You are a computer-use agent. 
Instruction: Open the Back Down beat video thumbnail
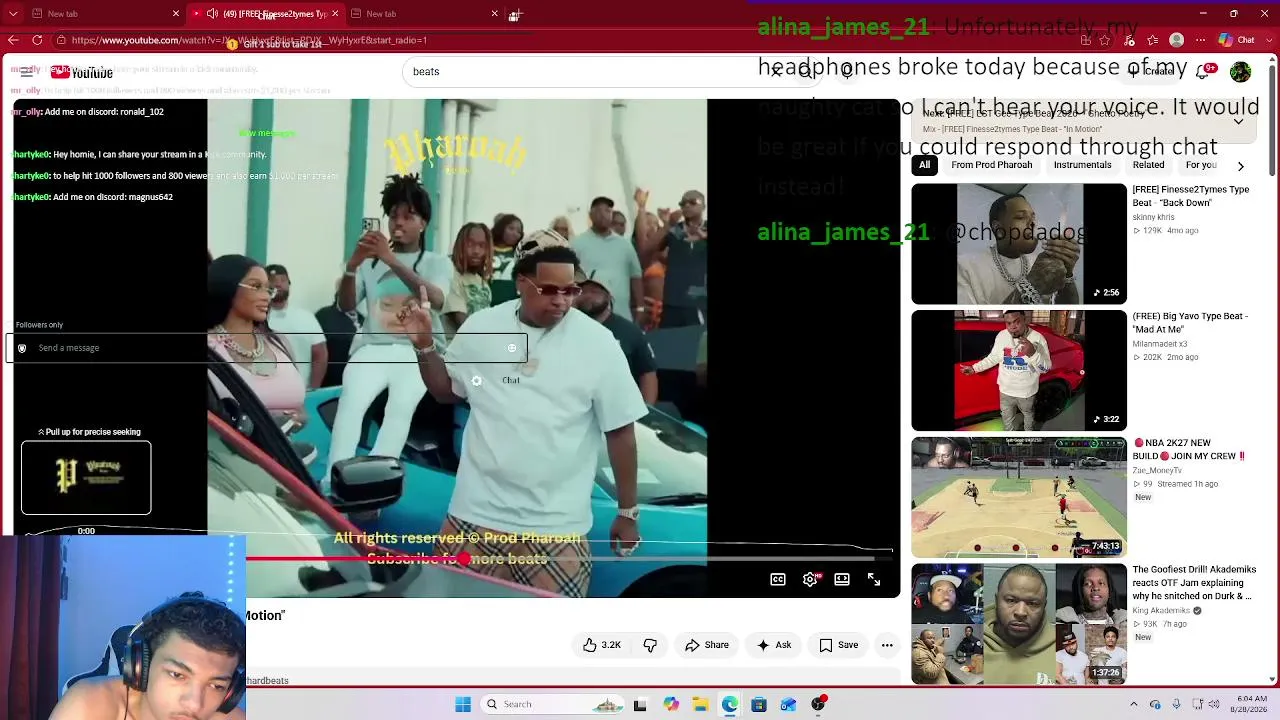tap(1018, 244)
